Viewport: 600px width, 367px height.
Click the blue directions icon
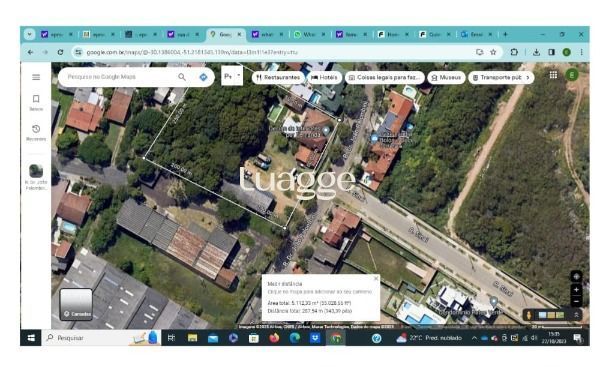pos(203,77)
